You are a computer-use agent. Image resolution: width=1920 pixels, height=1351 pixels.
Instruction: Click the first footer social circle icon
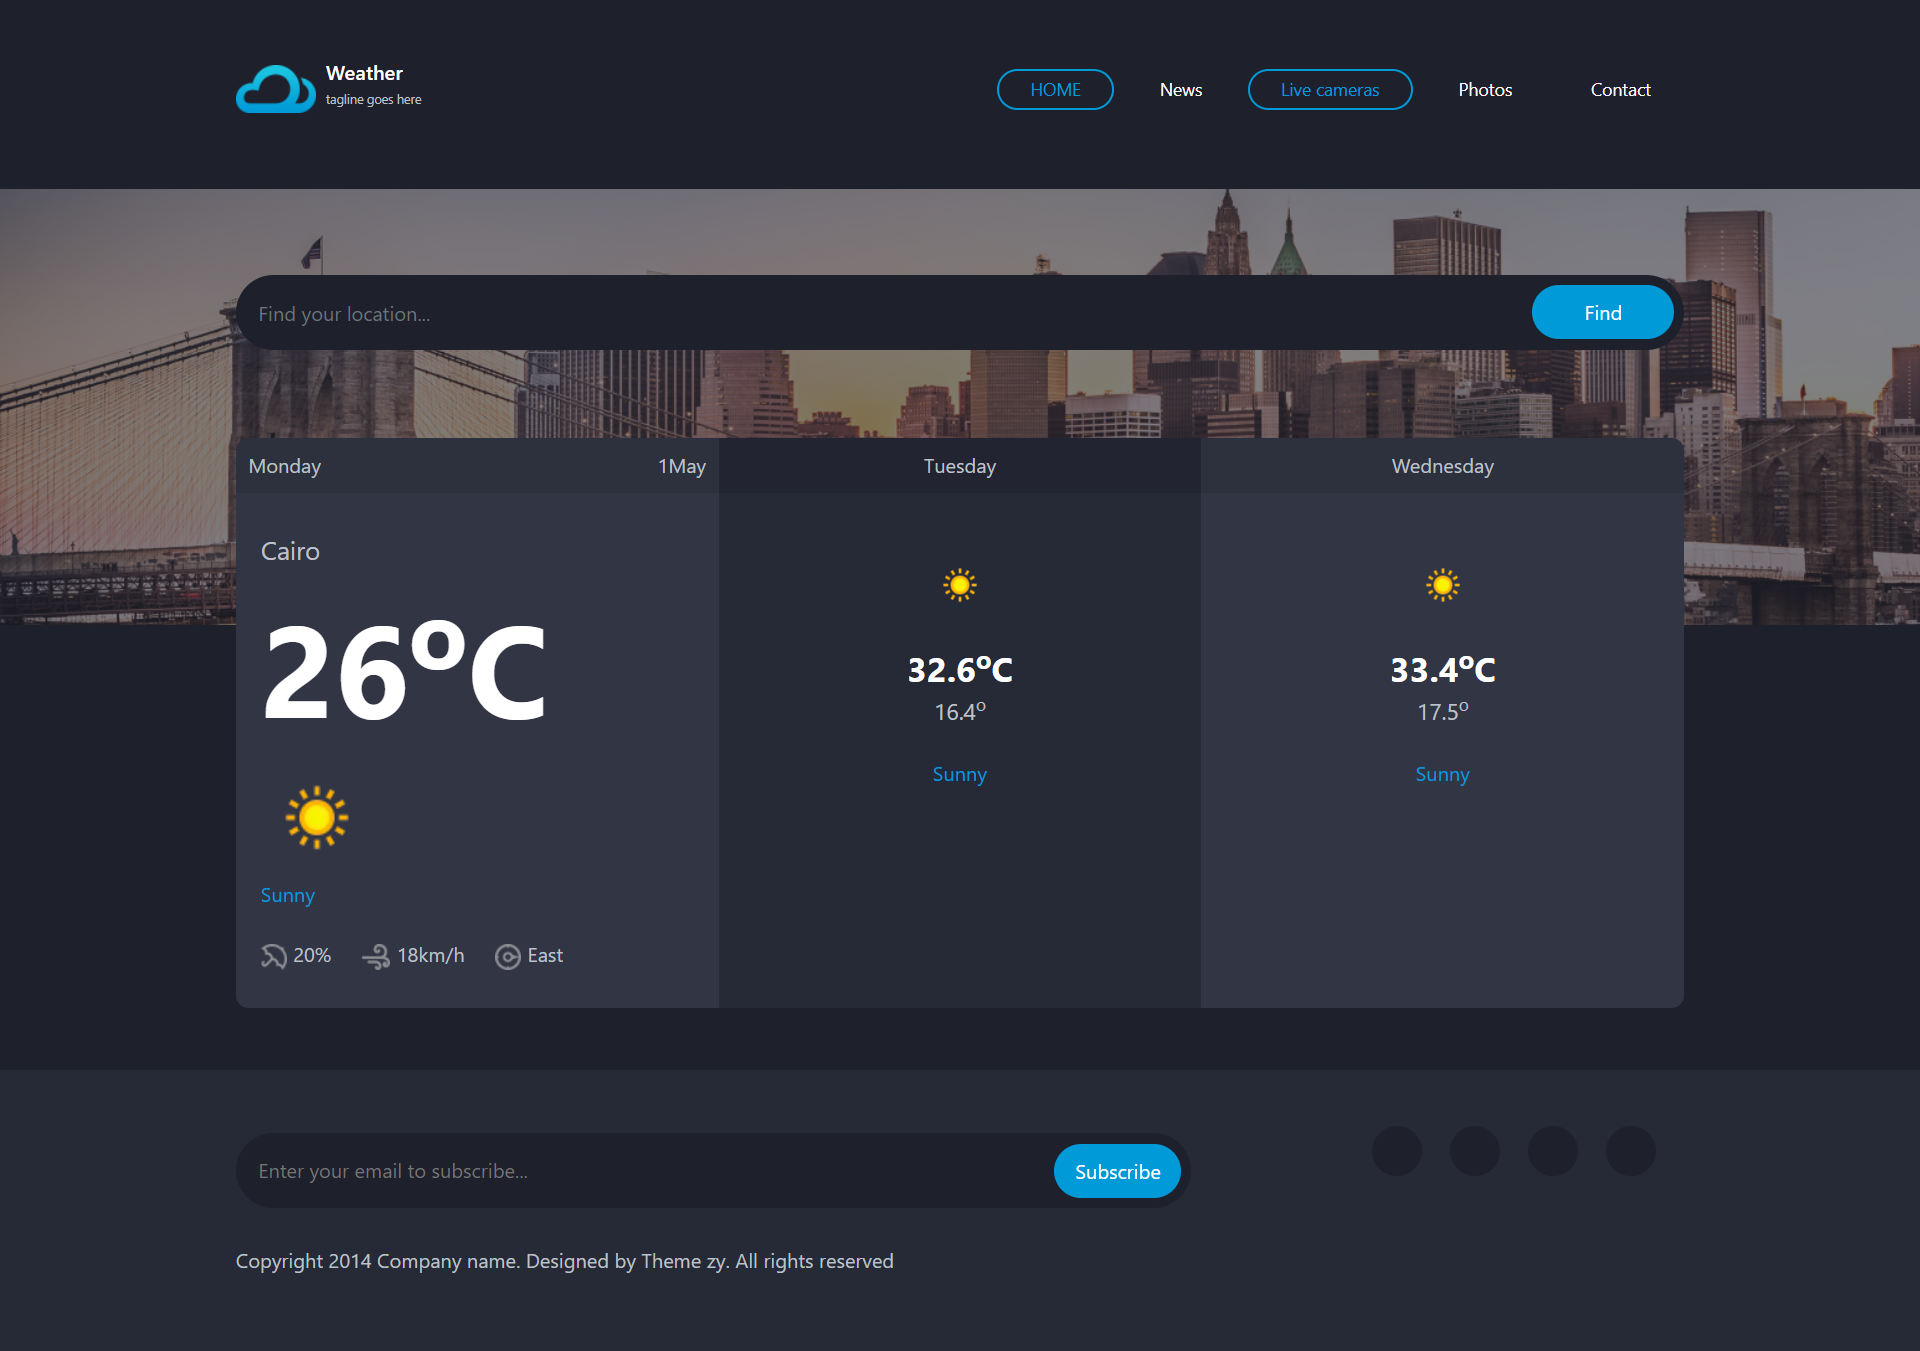point(1397,1151)
